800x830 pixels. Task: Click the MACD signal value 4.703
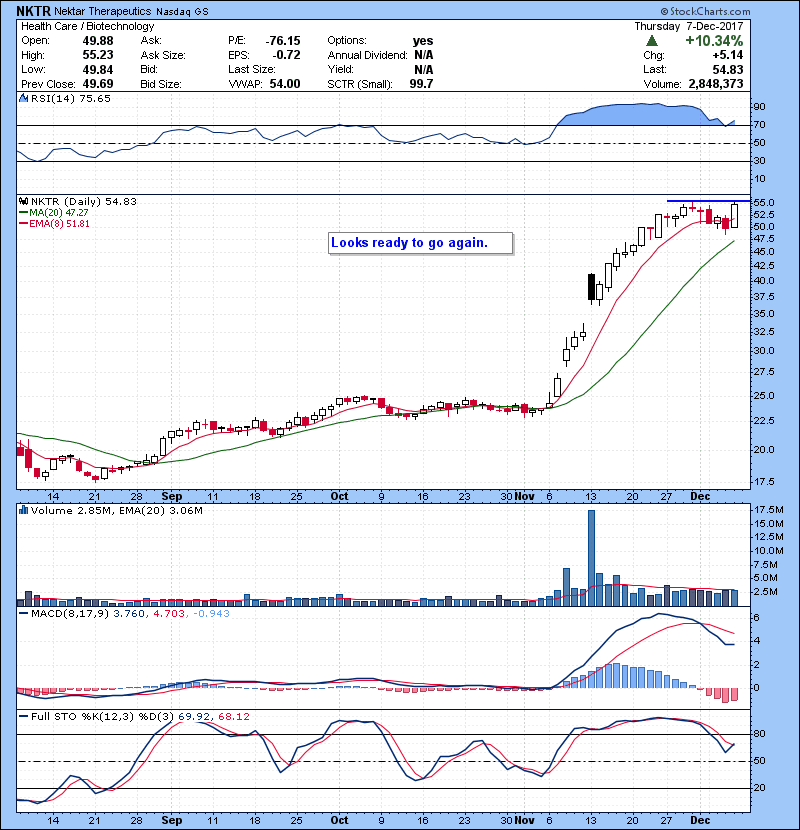[x=169, y=614]
